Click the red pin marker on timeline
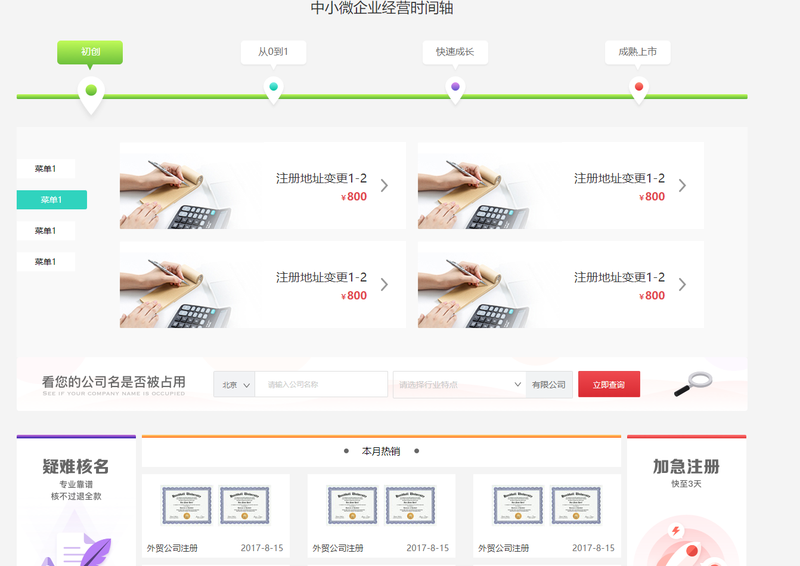The height and width of the screenshot is (566, 800). click(x=639, y=90)
